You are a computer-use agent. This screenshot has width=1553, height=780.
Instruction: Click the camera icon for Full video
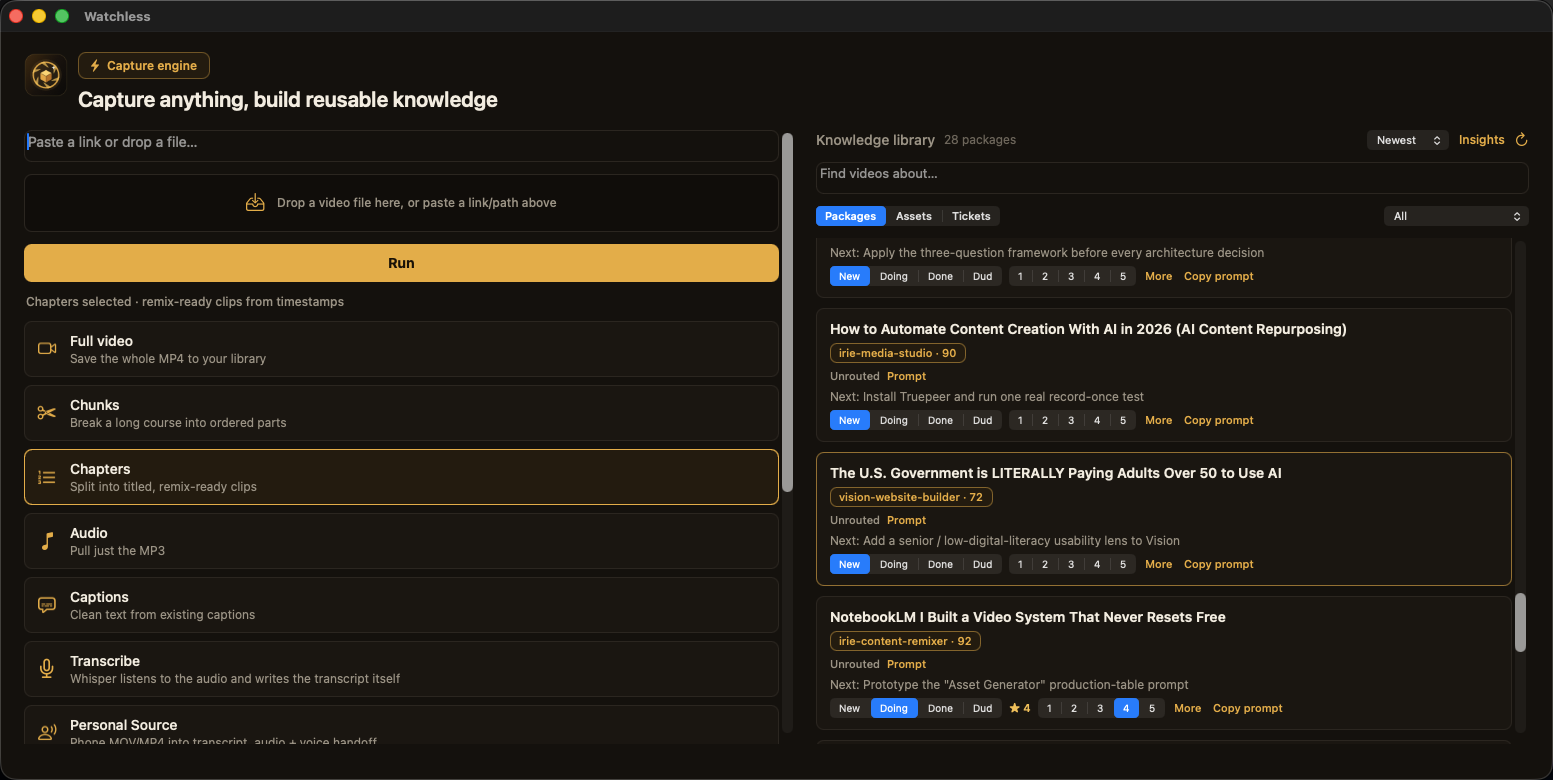coord(47,349)
